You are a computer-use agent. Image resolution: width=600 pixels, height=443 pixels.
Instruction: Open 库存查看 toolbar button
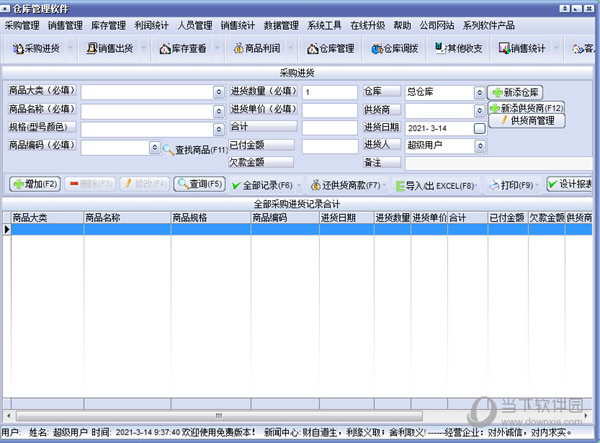(183, 49)
